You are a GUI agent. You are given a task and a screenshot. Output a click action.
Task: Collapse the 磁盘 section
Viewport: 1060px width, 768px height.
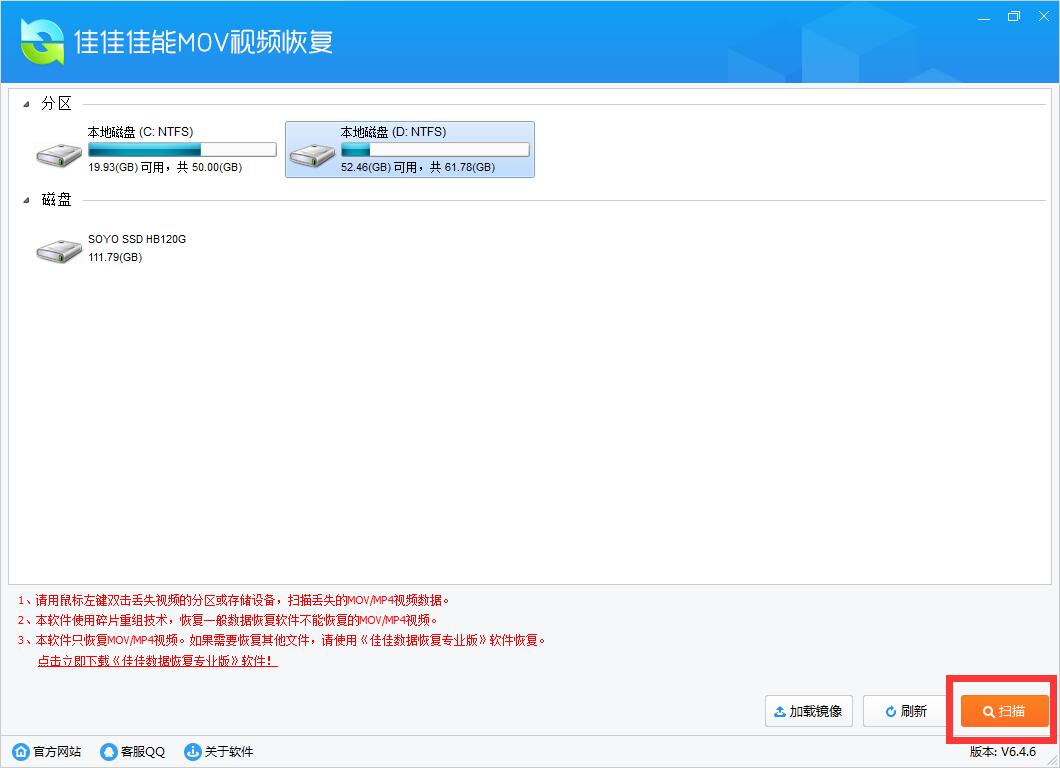[x=26, y=200]
